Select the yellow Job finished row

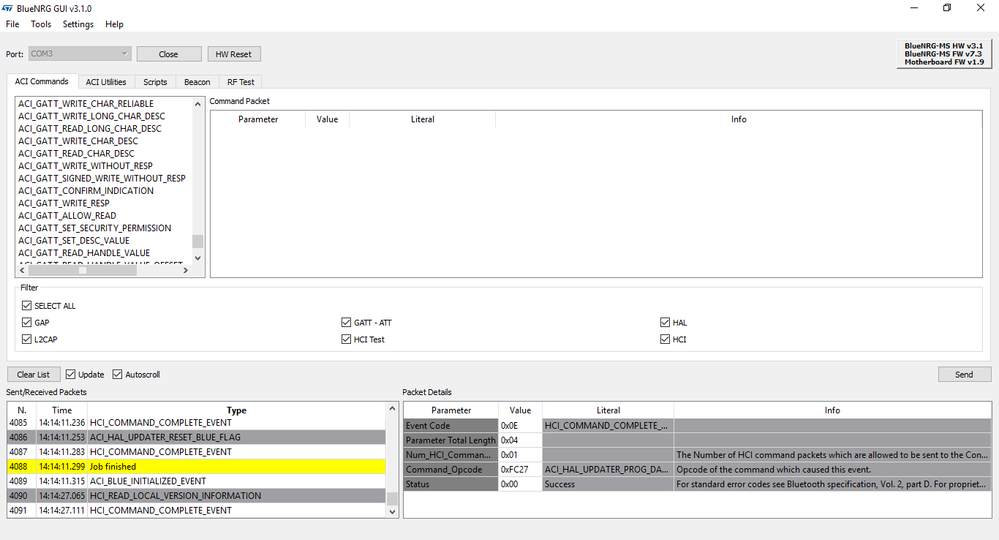point(196,466)
